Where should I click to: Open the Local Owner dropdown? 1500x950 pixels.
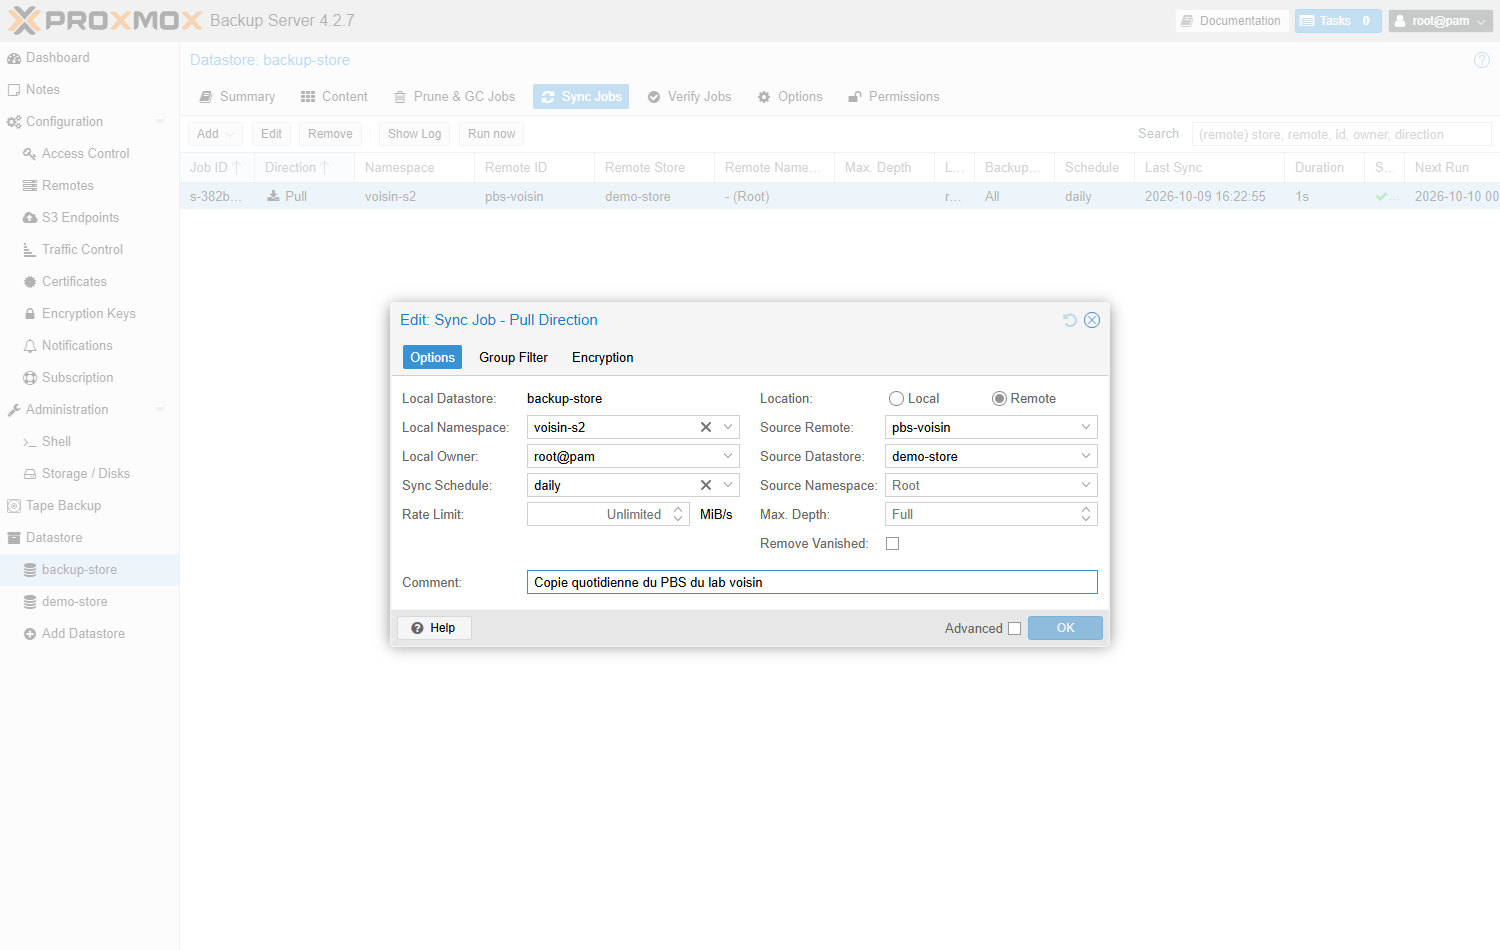728,456
